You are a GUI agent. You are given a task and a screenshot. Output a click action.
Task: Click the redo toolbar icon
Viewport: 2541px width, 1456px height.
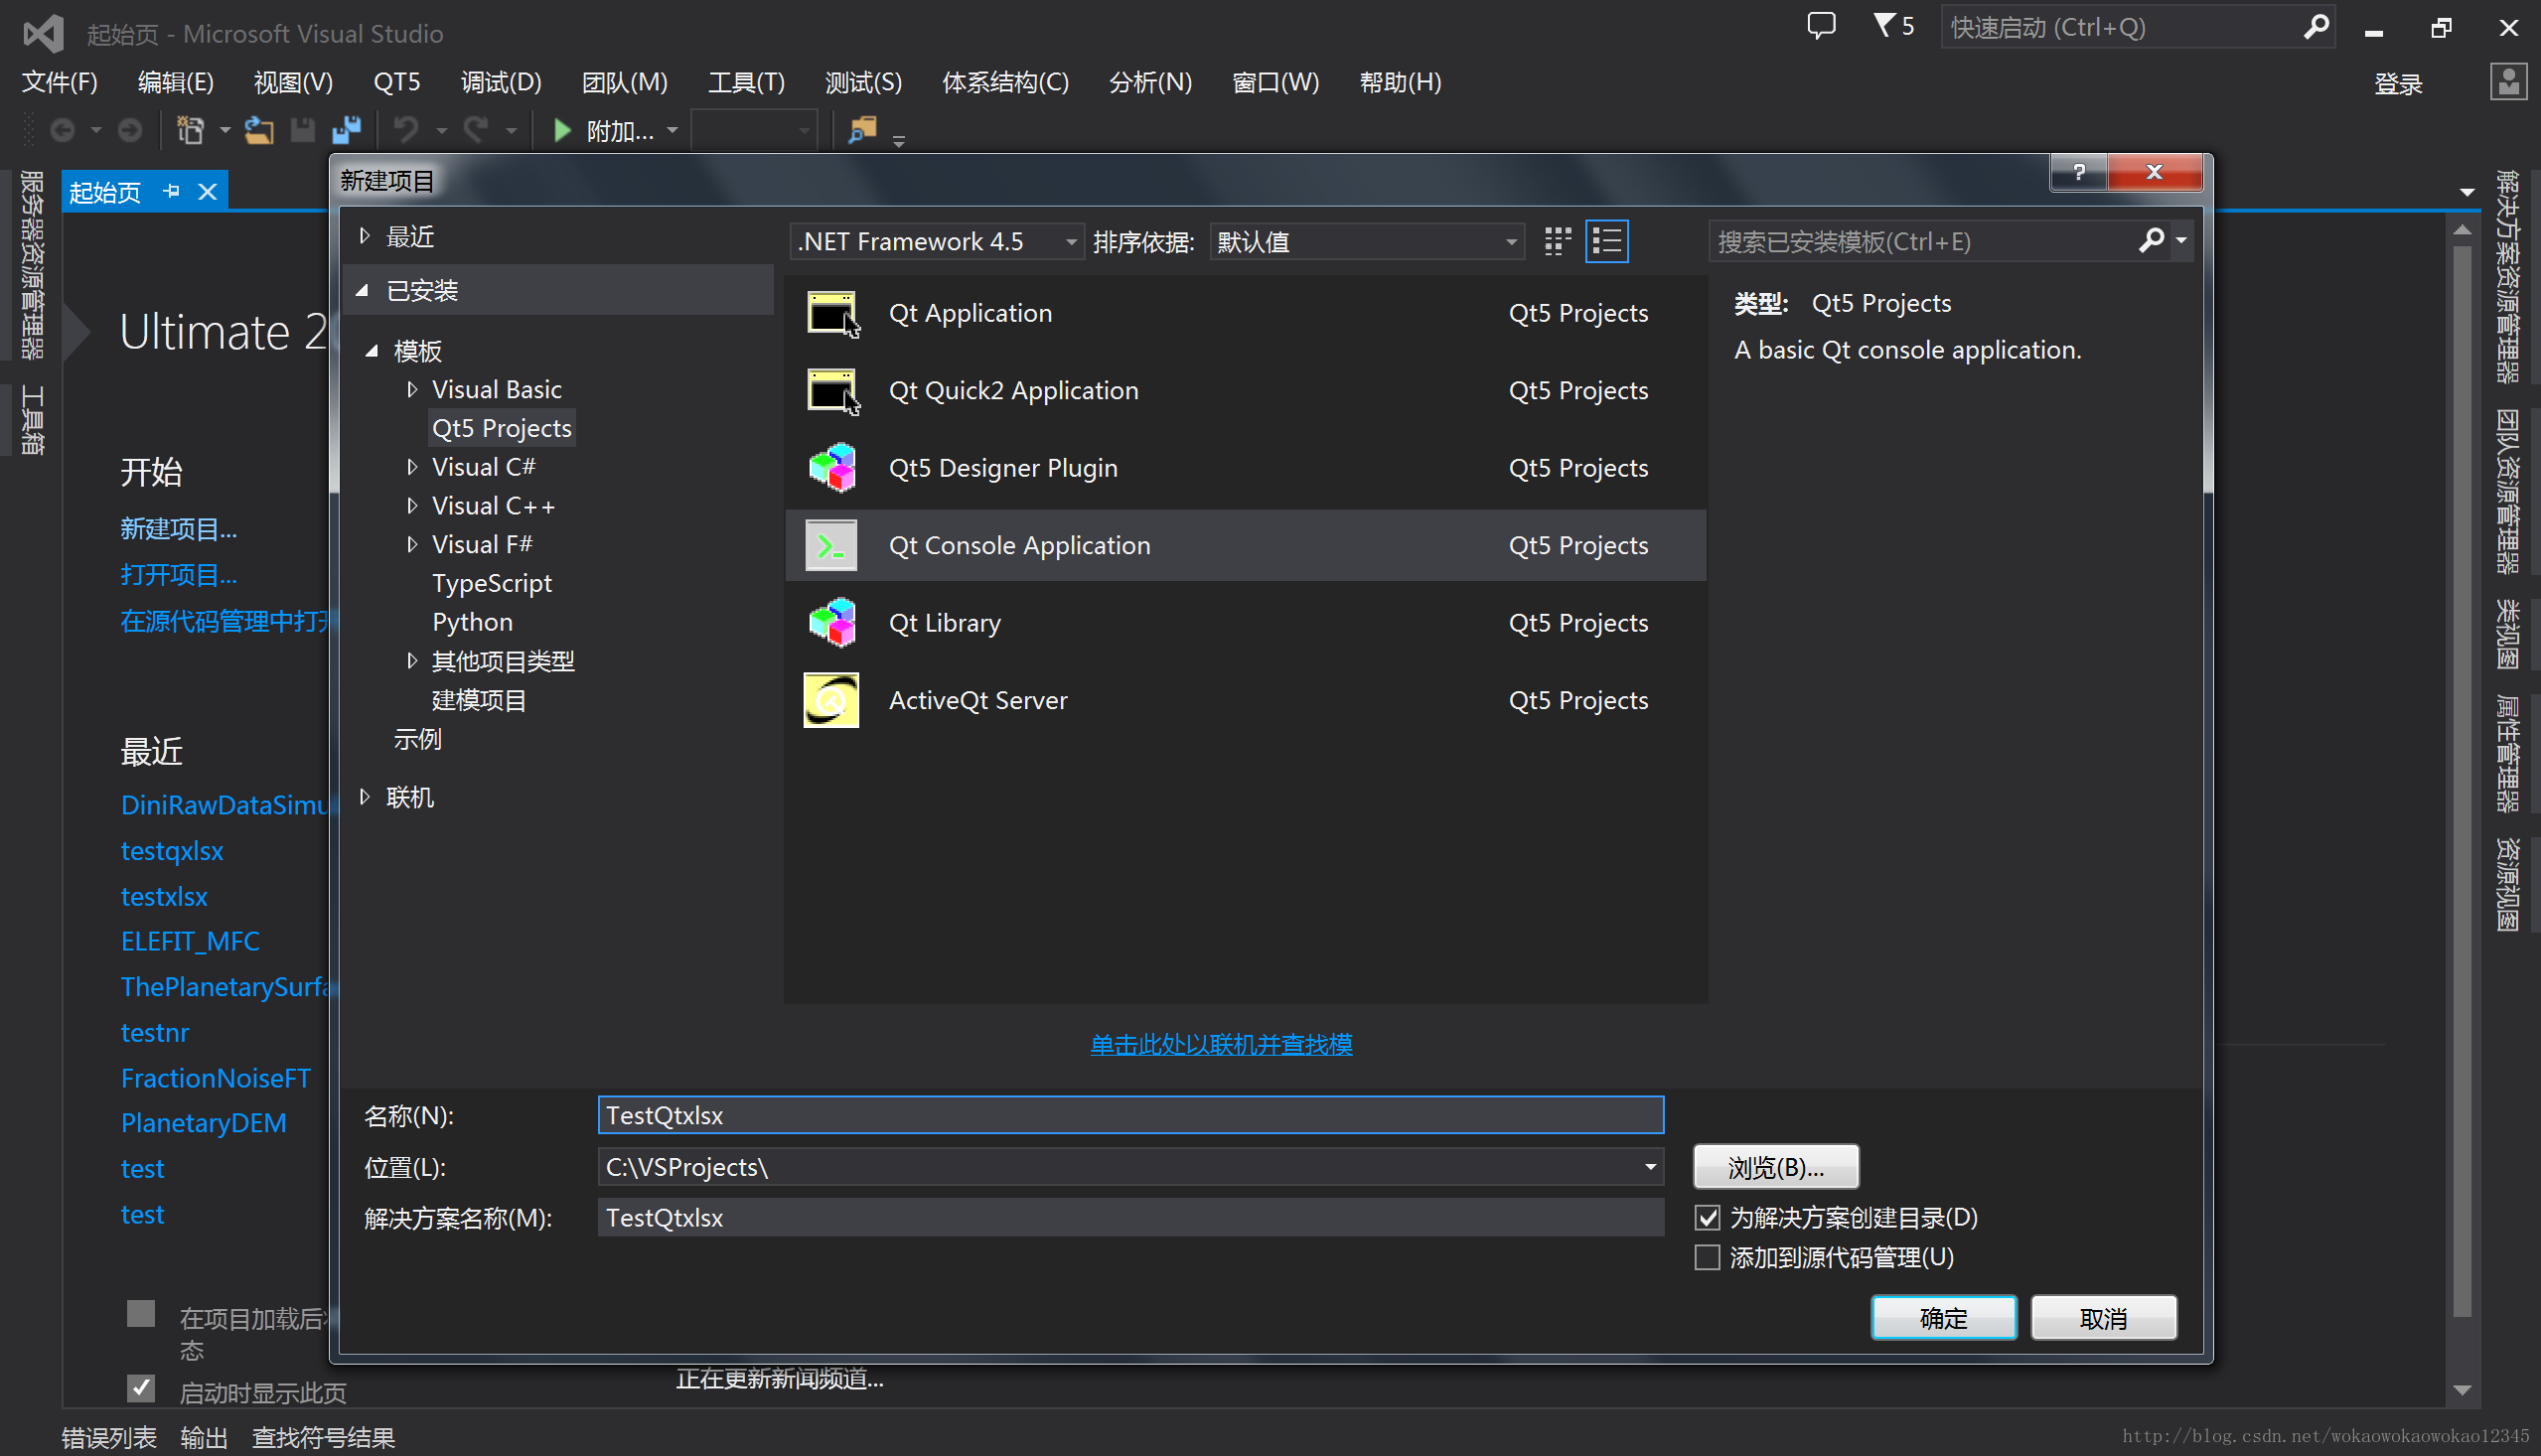click(476, 131)
